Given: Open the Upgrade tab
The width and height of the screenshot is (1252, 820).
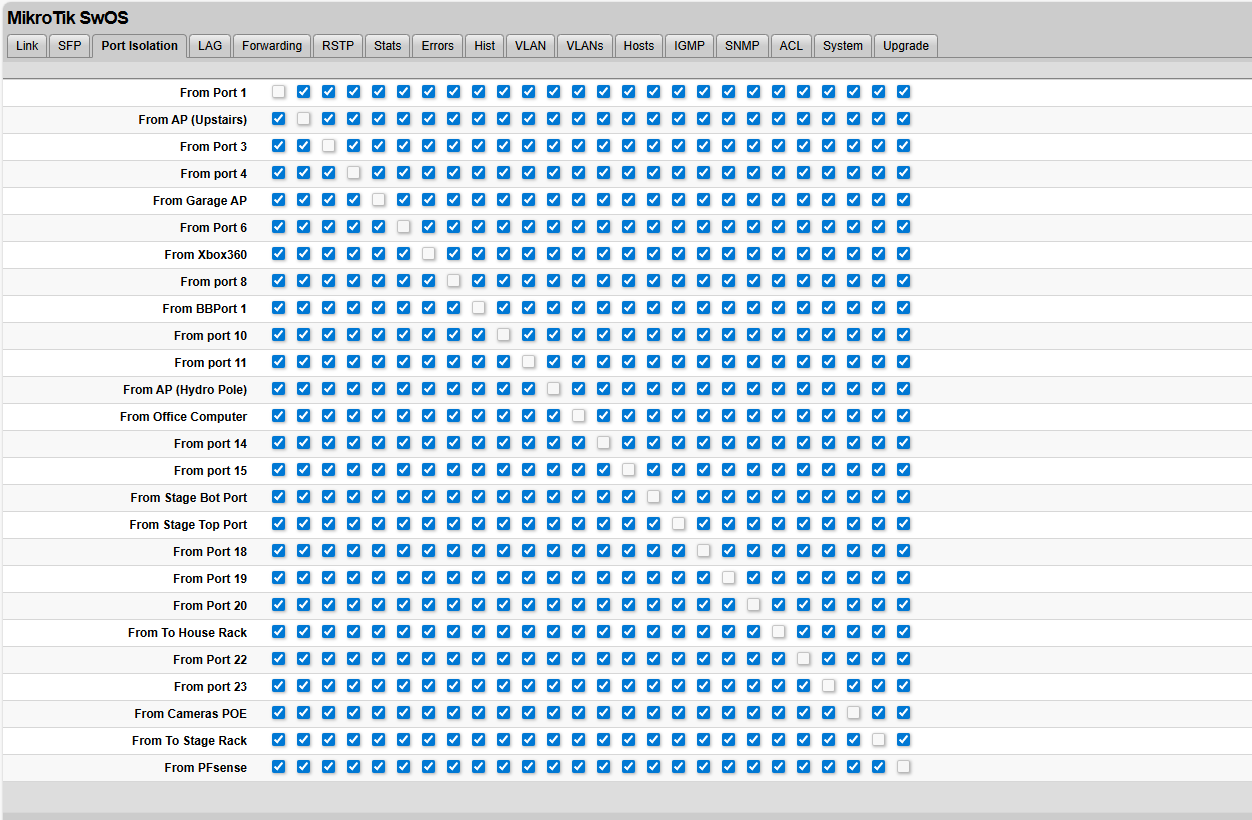Looking at the screenshot, I should pyautogui.click(x=906, y=46).
